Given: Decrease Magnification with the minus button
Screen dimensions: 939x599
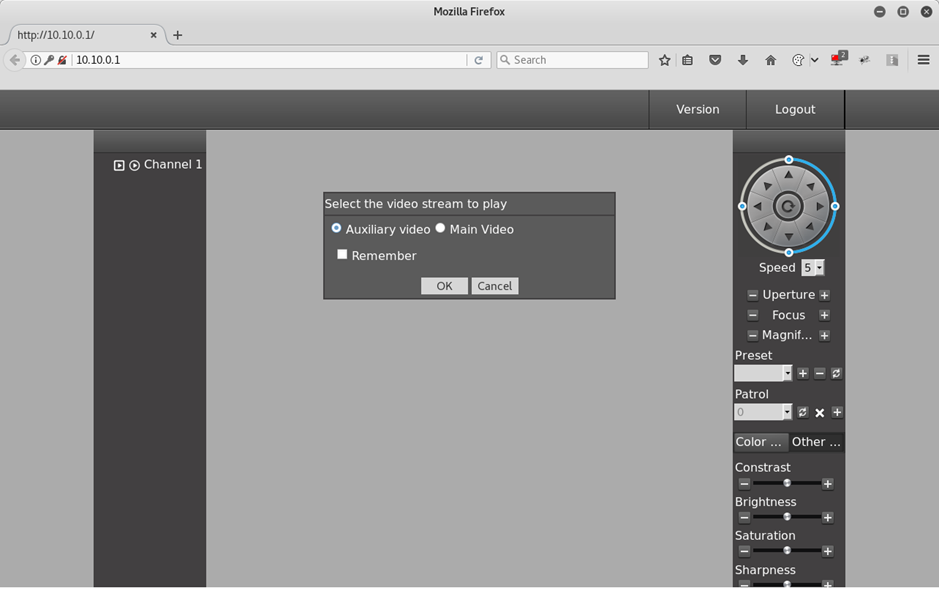Looking at the screenshot, I should [753, 335].
